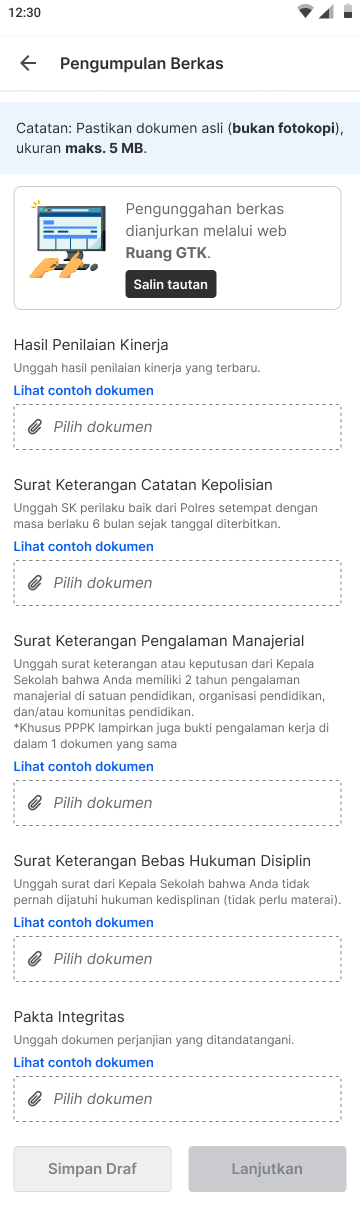
Task: Tap paperclip icon for Hasil Penilaian Kinerja
Action: (35, 427)
